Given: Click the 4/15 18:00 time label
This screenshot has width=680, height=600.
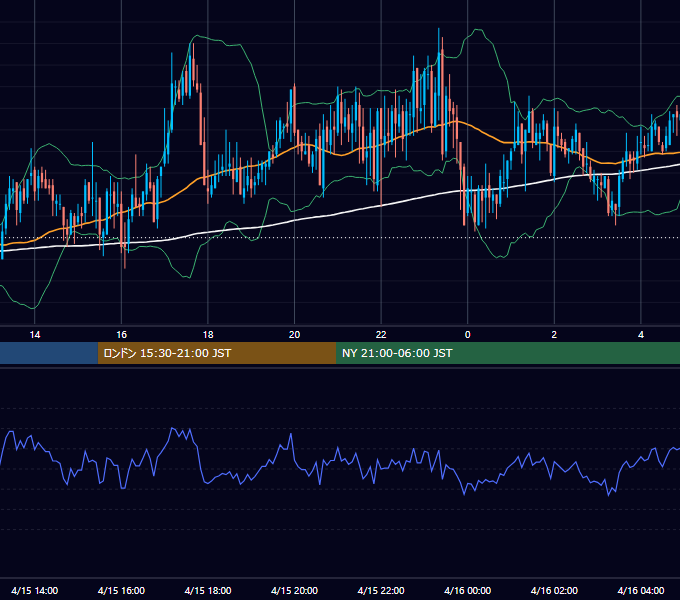Looking at the screenshot, I should (x=208, y=590).
